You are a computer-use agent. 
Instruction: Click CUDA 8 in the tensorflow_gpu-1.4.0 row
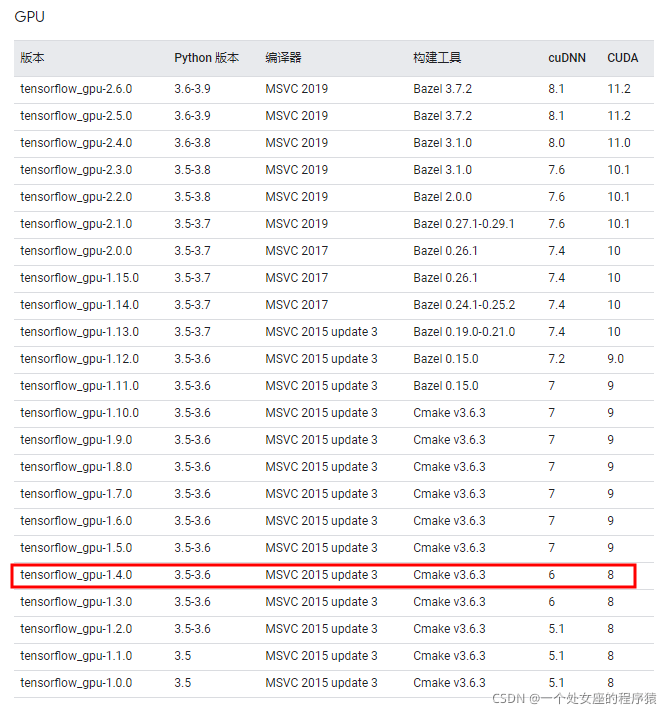[611, 575]
